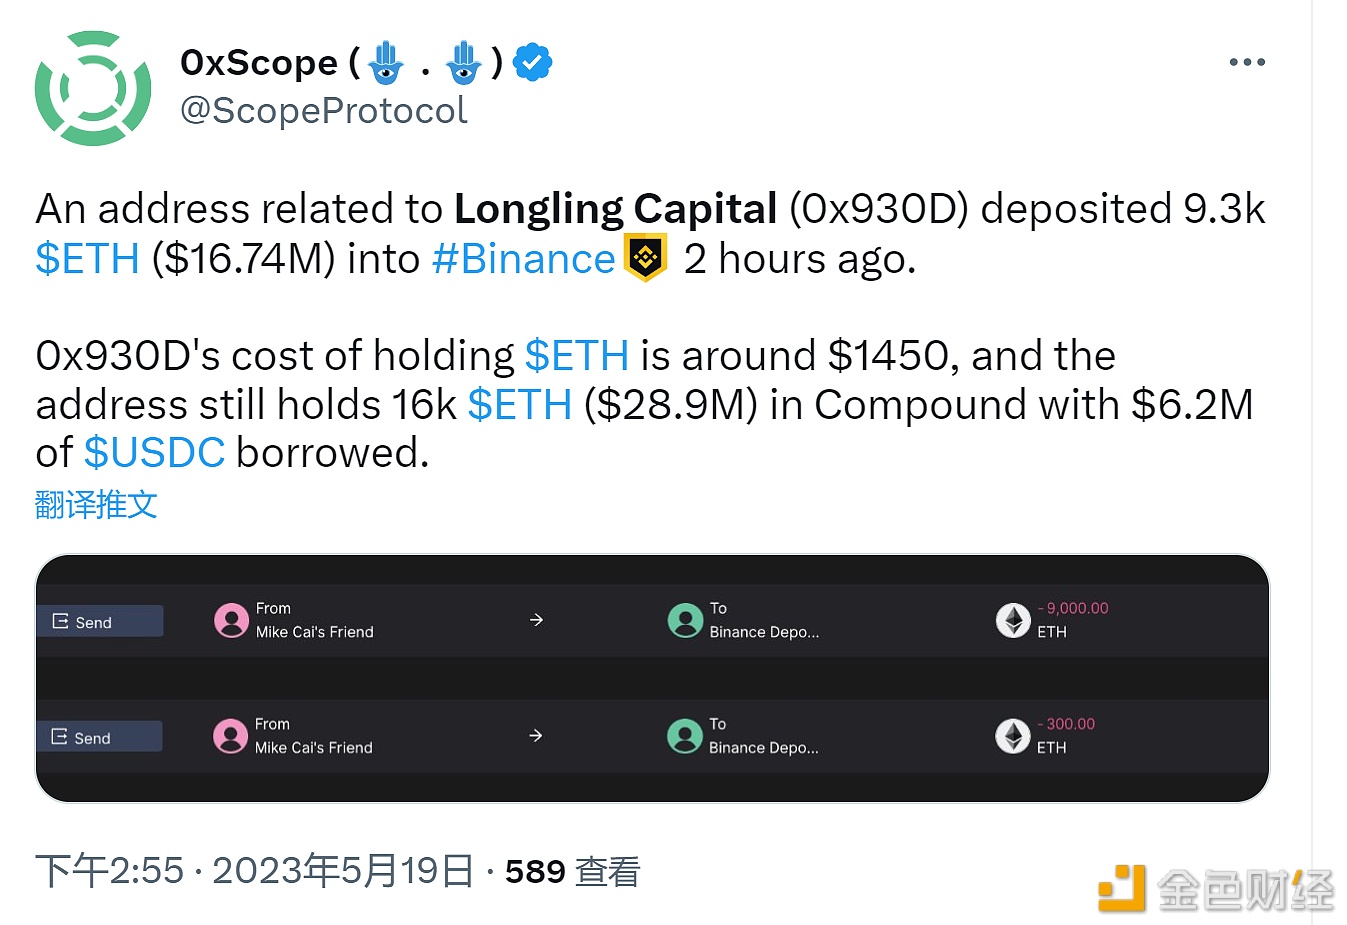Viewport: 1347px width, 925px height.
Task: Click the first row's ETH coin icon
Action: [1013, 620]
